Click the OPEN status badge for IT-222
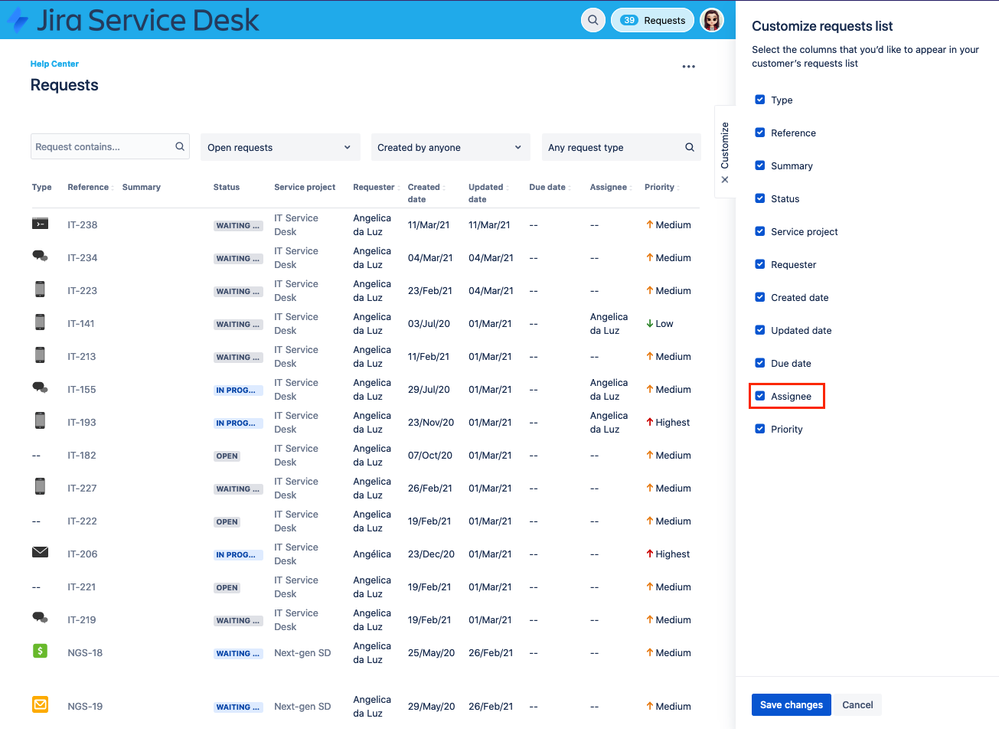 coord(227,522)
